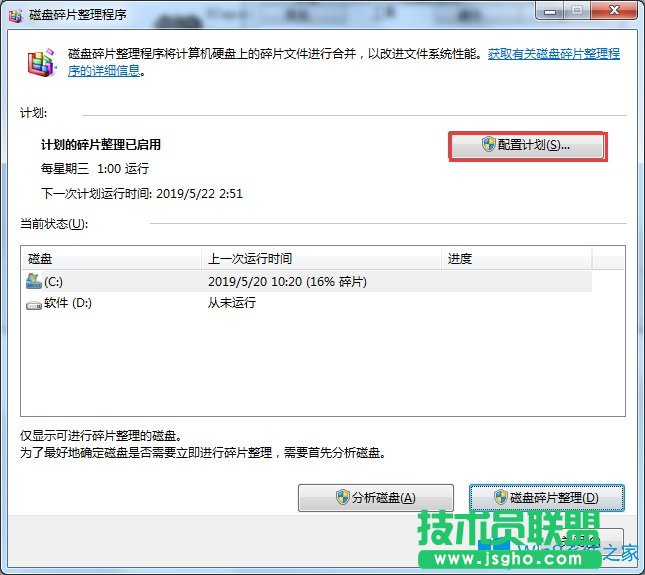Close the 磁盘碎片整理程序 window
645x575 pixels.
(614, 11)
